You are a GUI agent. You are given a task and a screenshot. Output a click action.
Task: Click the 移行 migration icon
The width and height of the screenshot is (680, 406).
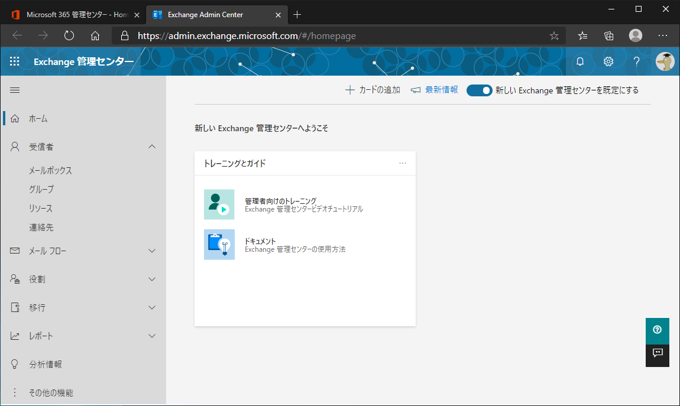(x=15, y=307)
